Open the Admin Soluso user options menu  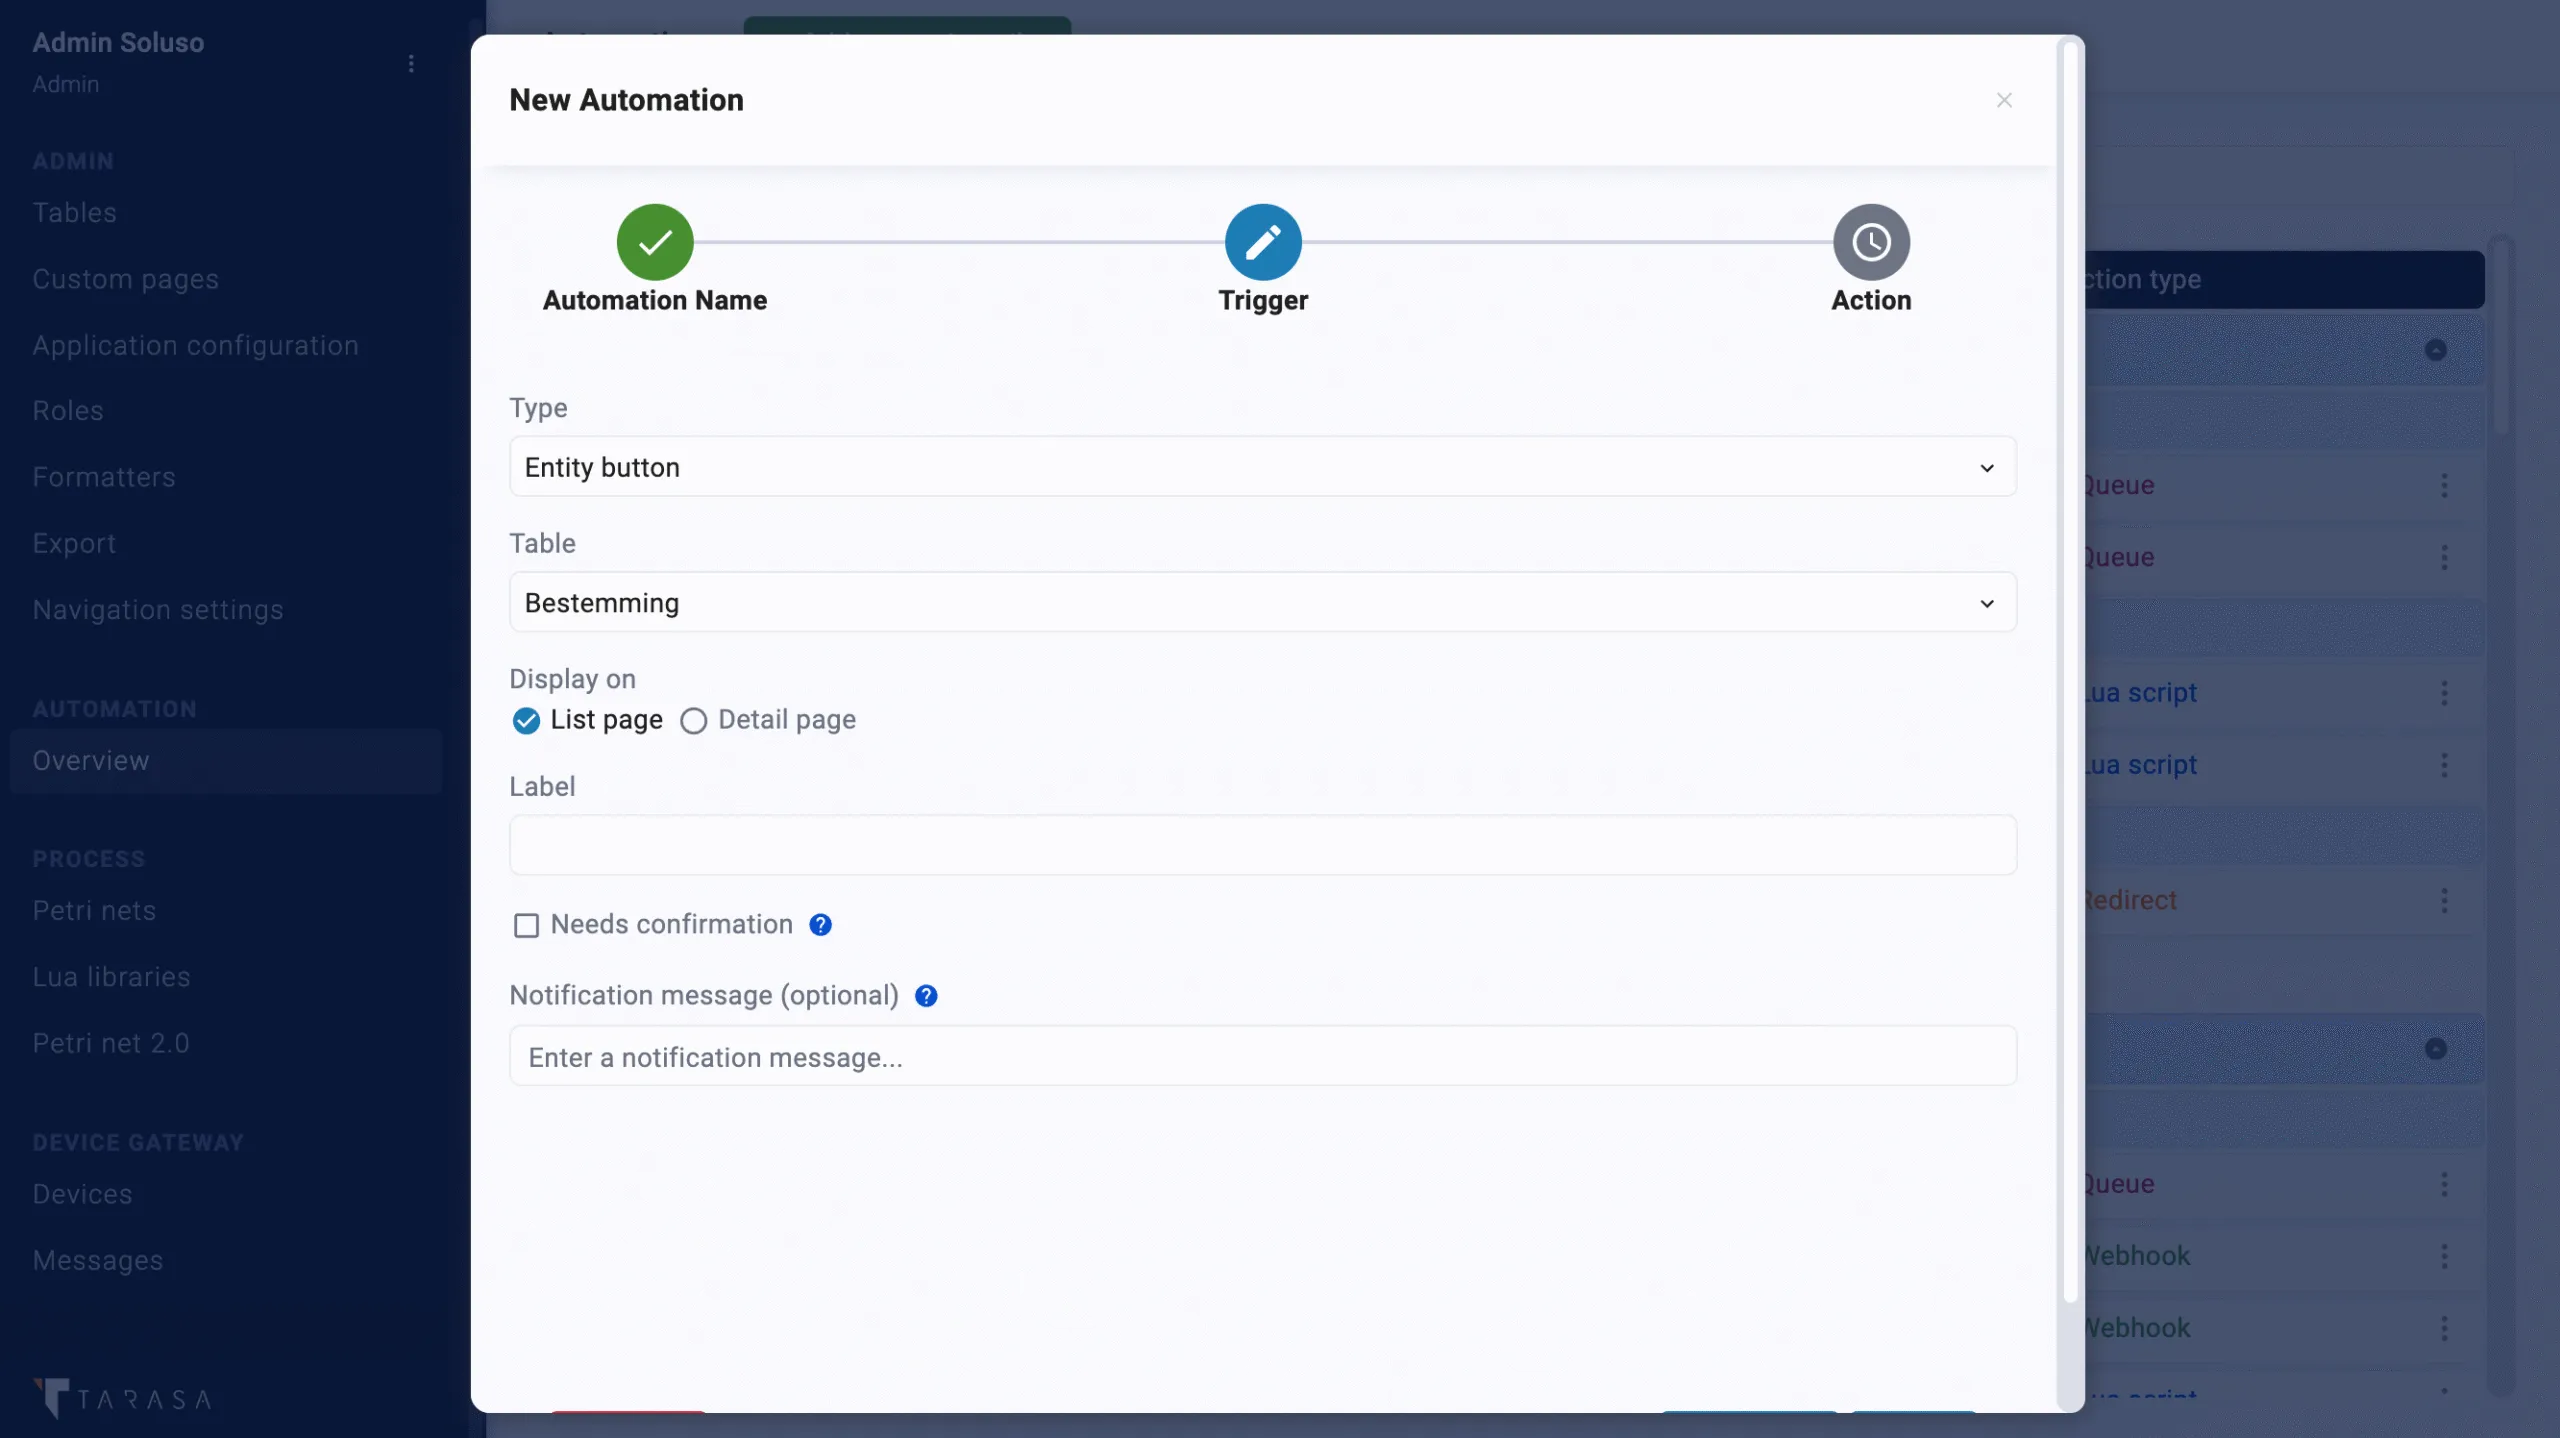tap(411, 64)
